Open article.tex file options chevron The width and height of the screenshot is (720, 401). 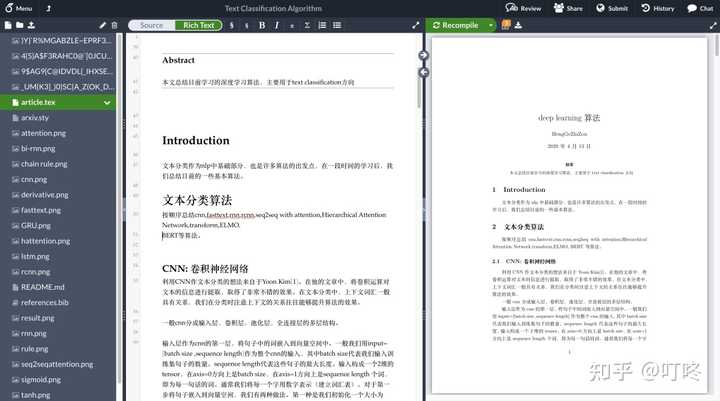107,102
